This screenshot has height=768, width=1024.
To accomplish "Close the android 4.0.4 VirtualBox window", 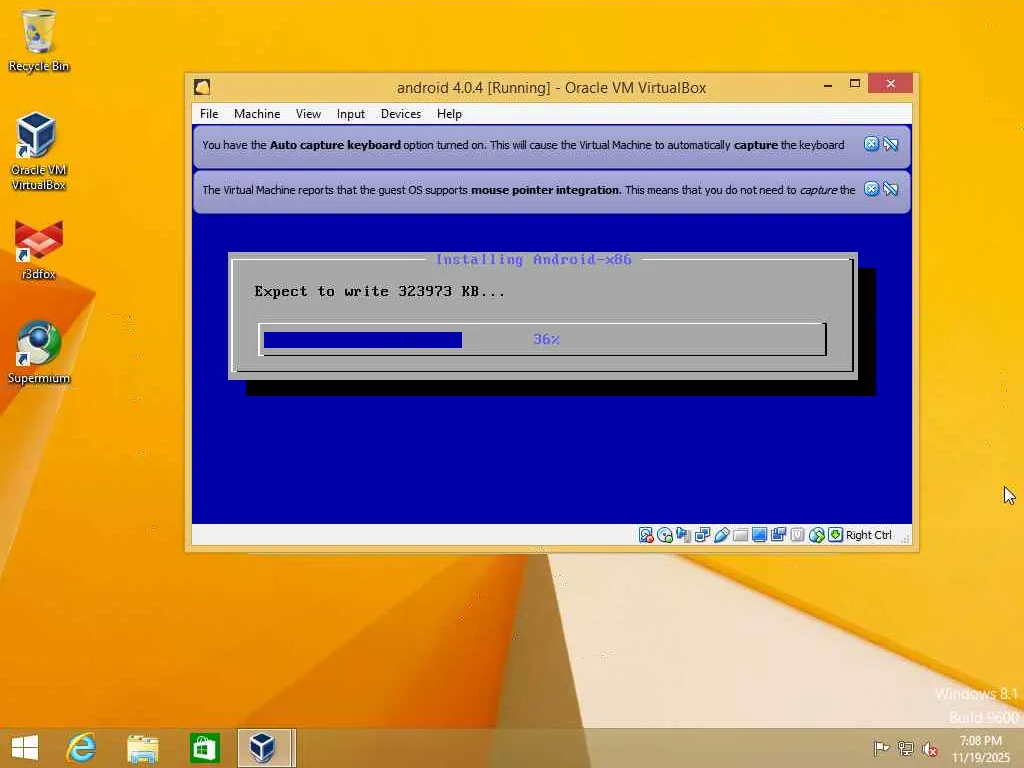I will (x=891, y=84).
